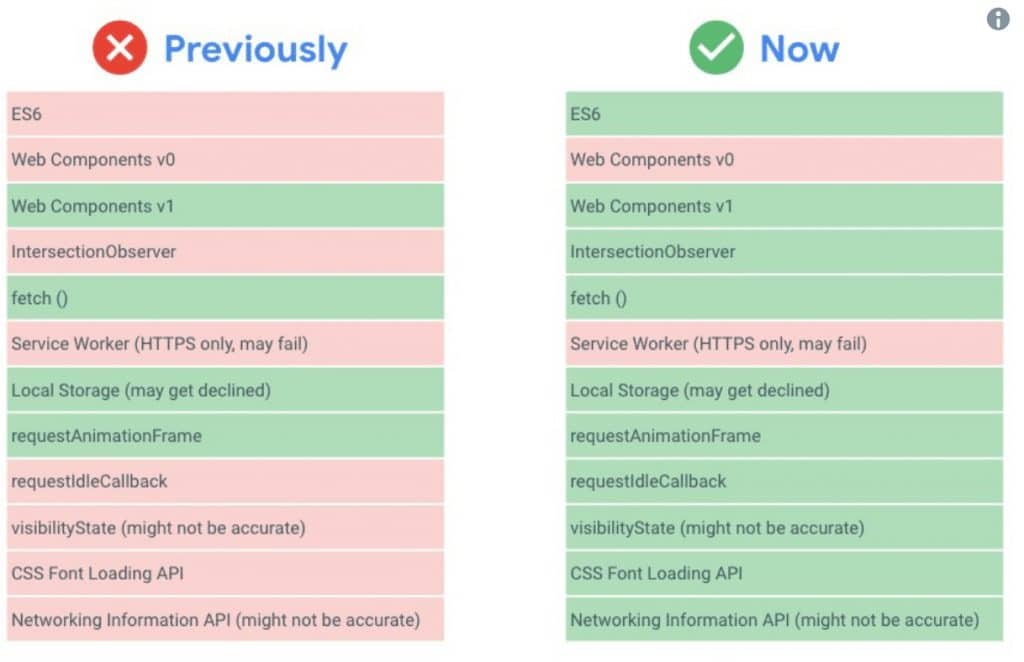
Task: Select IntersectionObserver row under Previously
Action: tap(225, 251)
